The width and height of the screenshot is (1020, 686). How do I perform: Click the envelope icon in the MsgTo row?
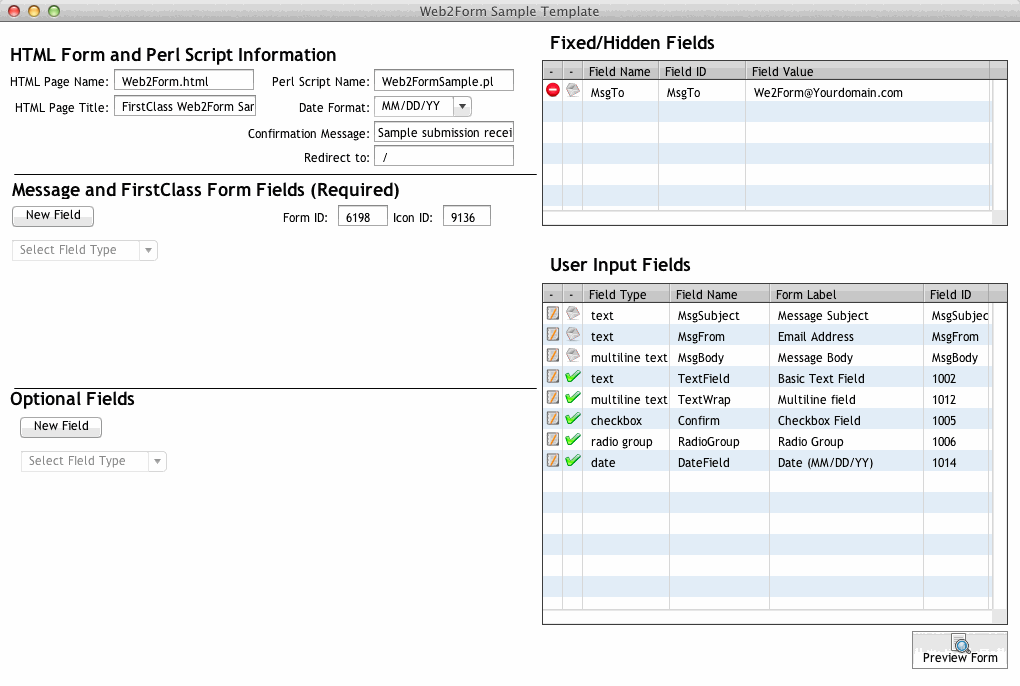click(573, 91)
